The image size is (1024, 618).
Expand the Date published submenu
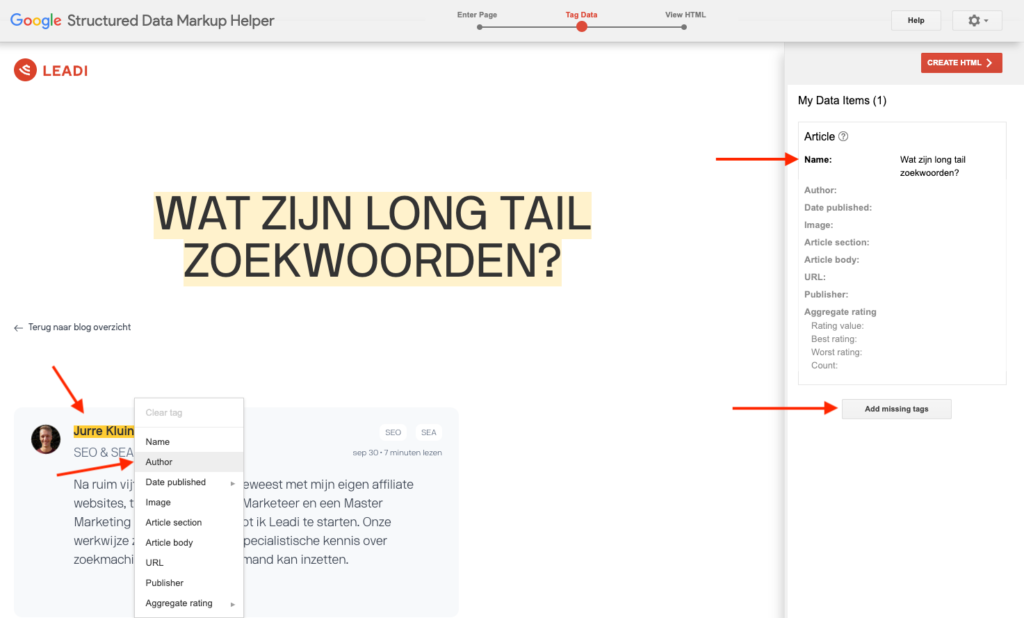click(189, 482)
